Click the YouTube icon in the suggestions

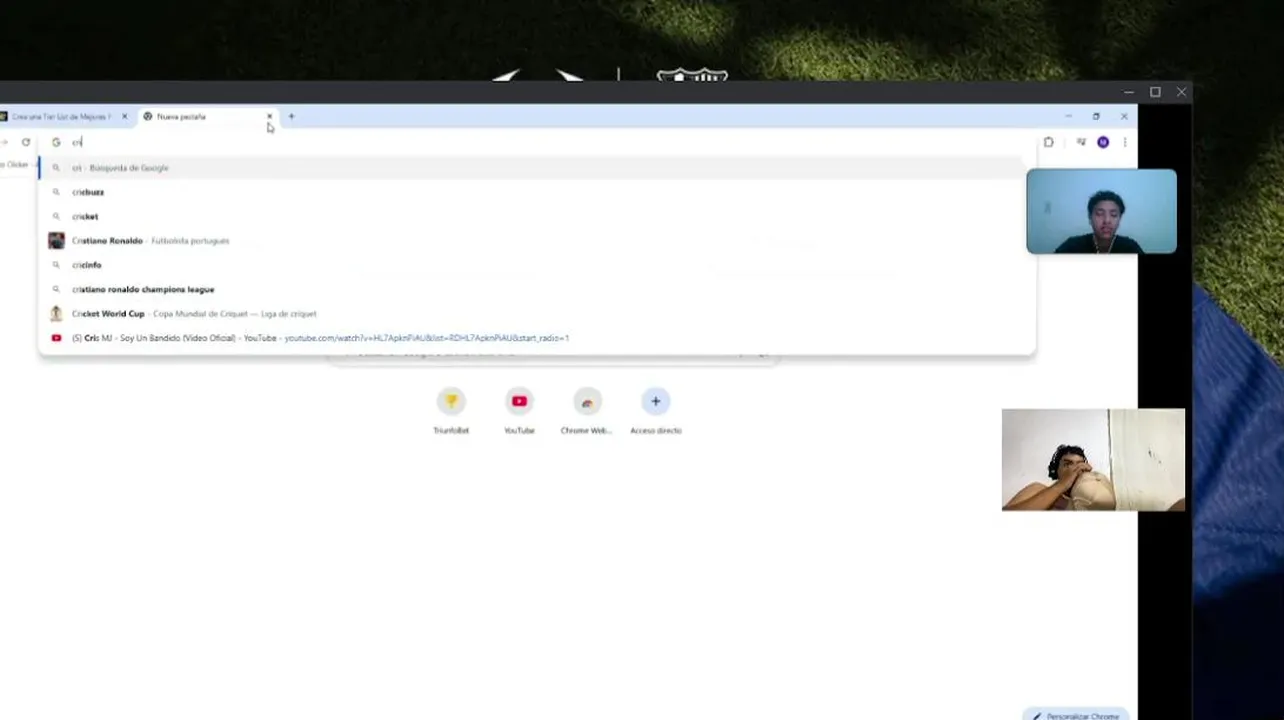(x=56, y=338)
